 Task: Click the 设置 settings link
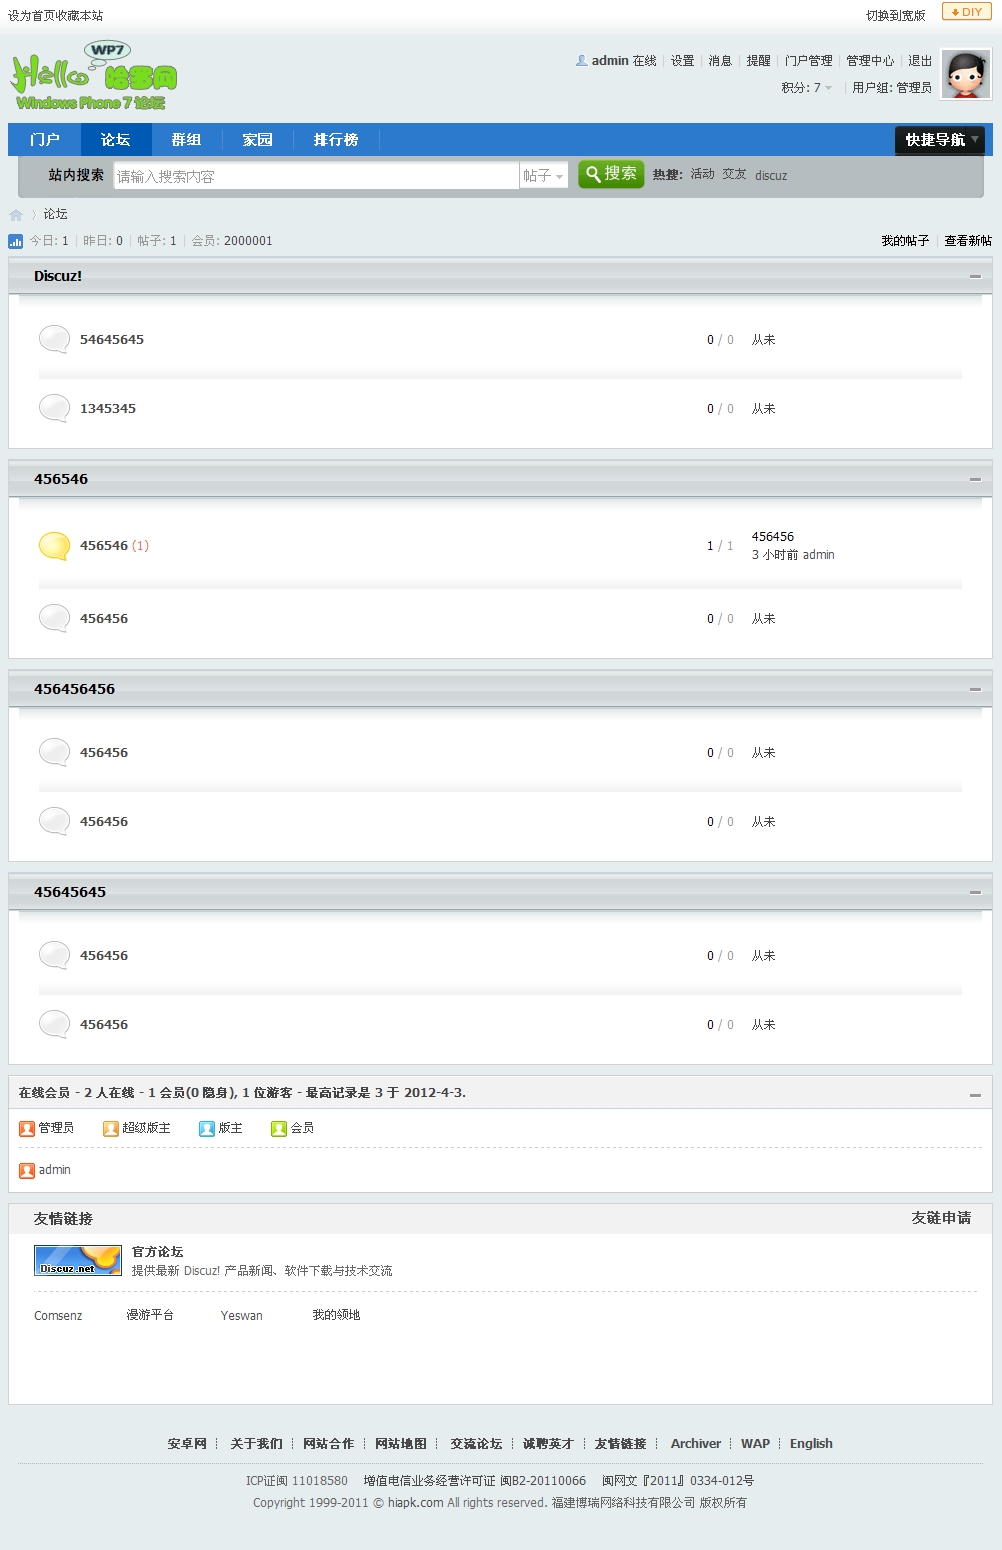tap(683, 61)
